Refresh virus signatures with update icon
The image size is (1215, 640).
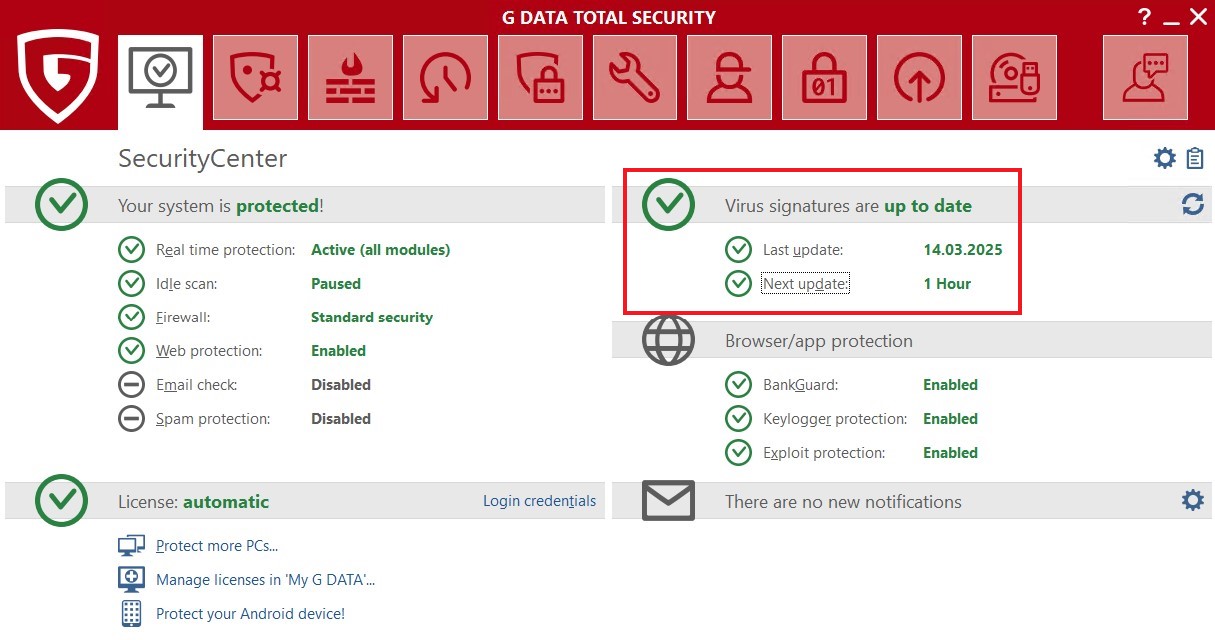tap(1192, 205)
